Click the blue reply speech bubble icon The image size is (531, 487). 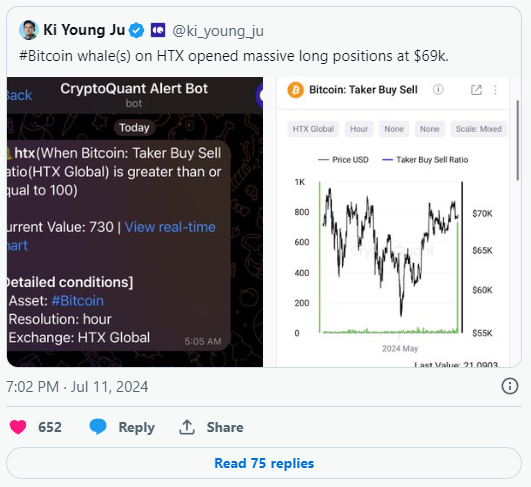tap(98, 427)
